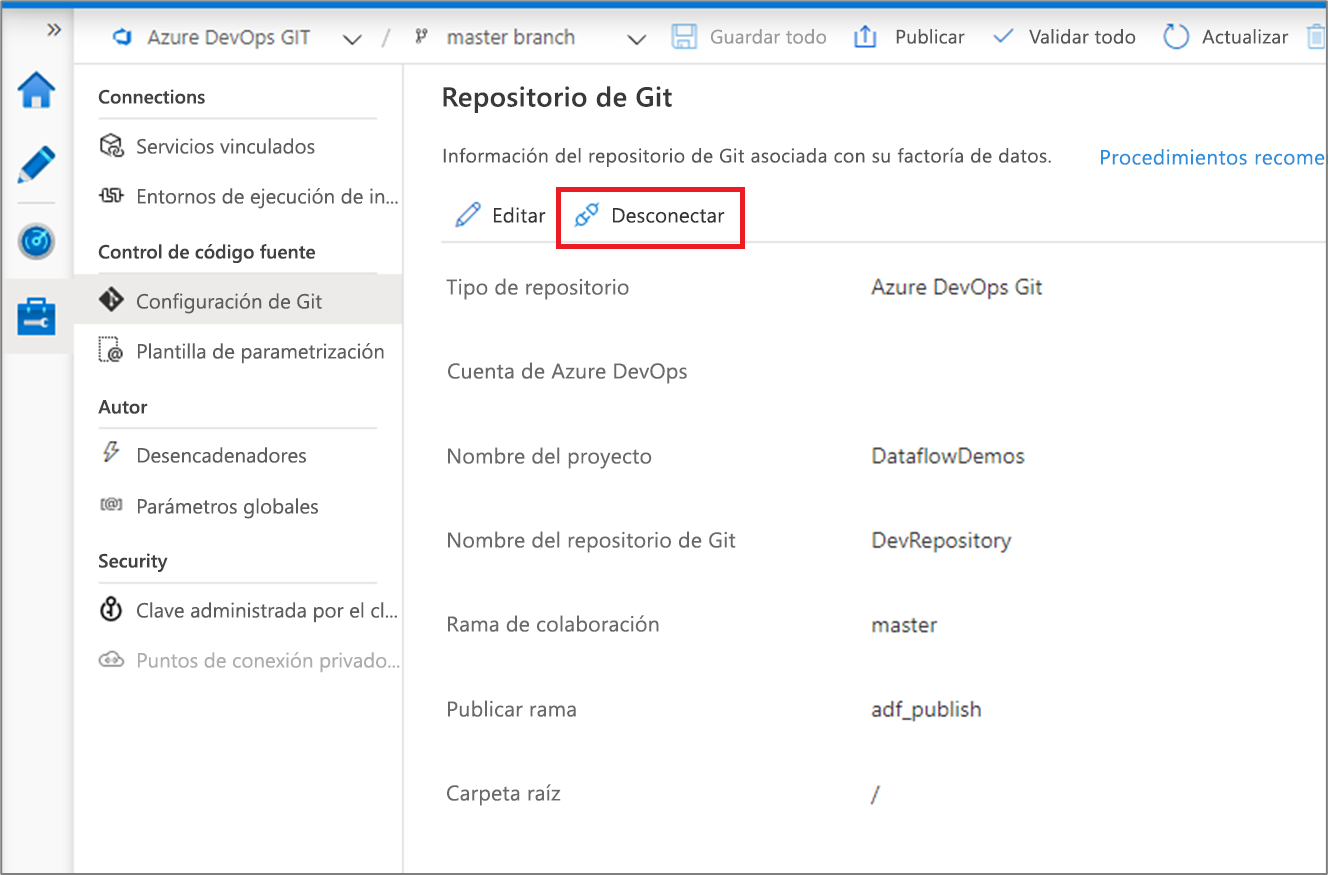The width and height of the screenshot is (1328, 875).
Task: Click the Editar button
Action: [500, 215]
